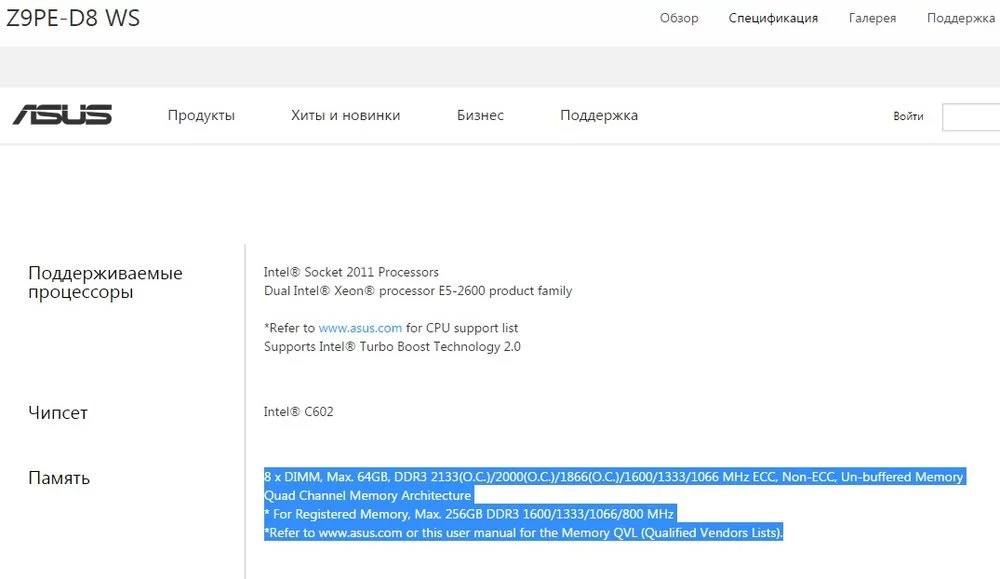Viewport: 1000px width, 579px height.
Task: Open the Хиты и новинки menu
Action: (x=346, y=115)
